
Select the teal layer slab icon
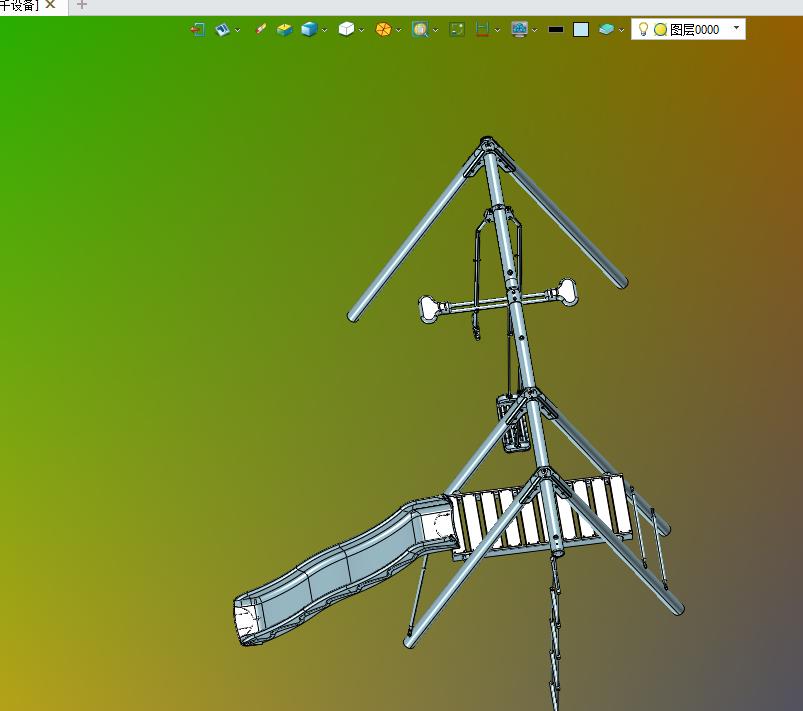606,30
